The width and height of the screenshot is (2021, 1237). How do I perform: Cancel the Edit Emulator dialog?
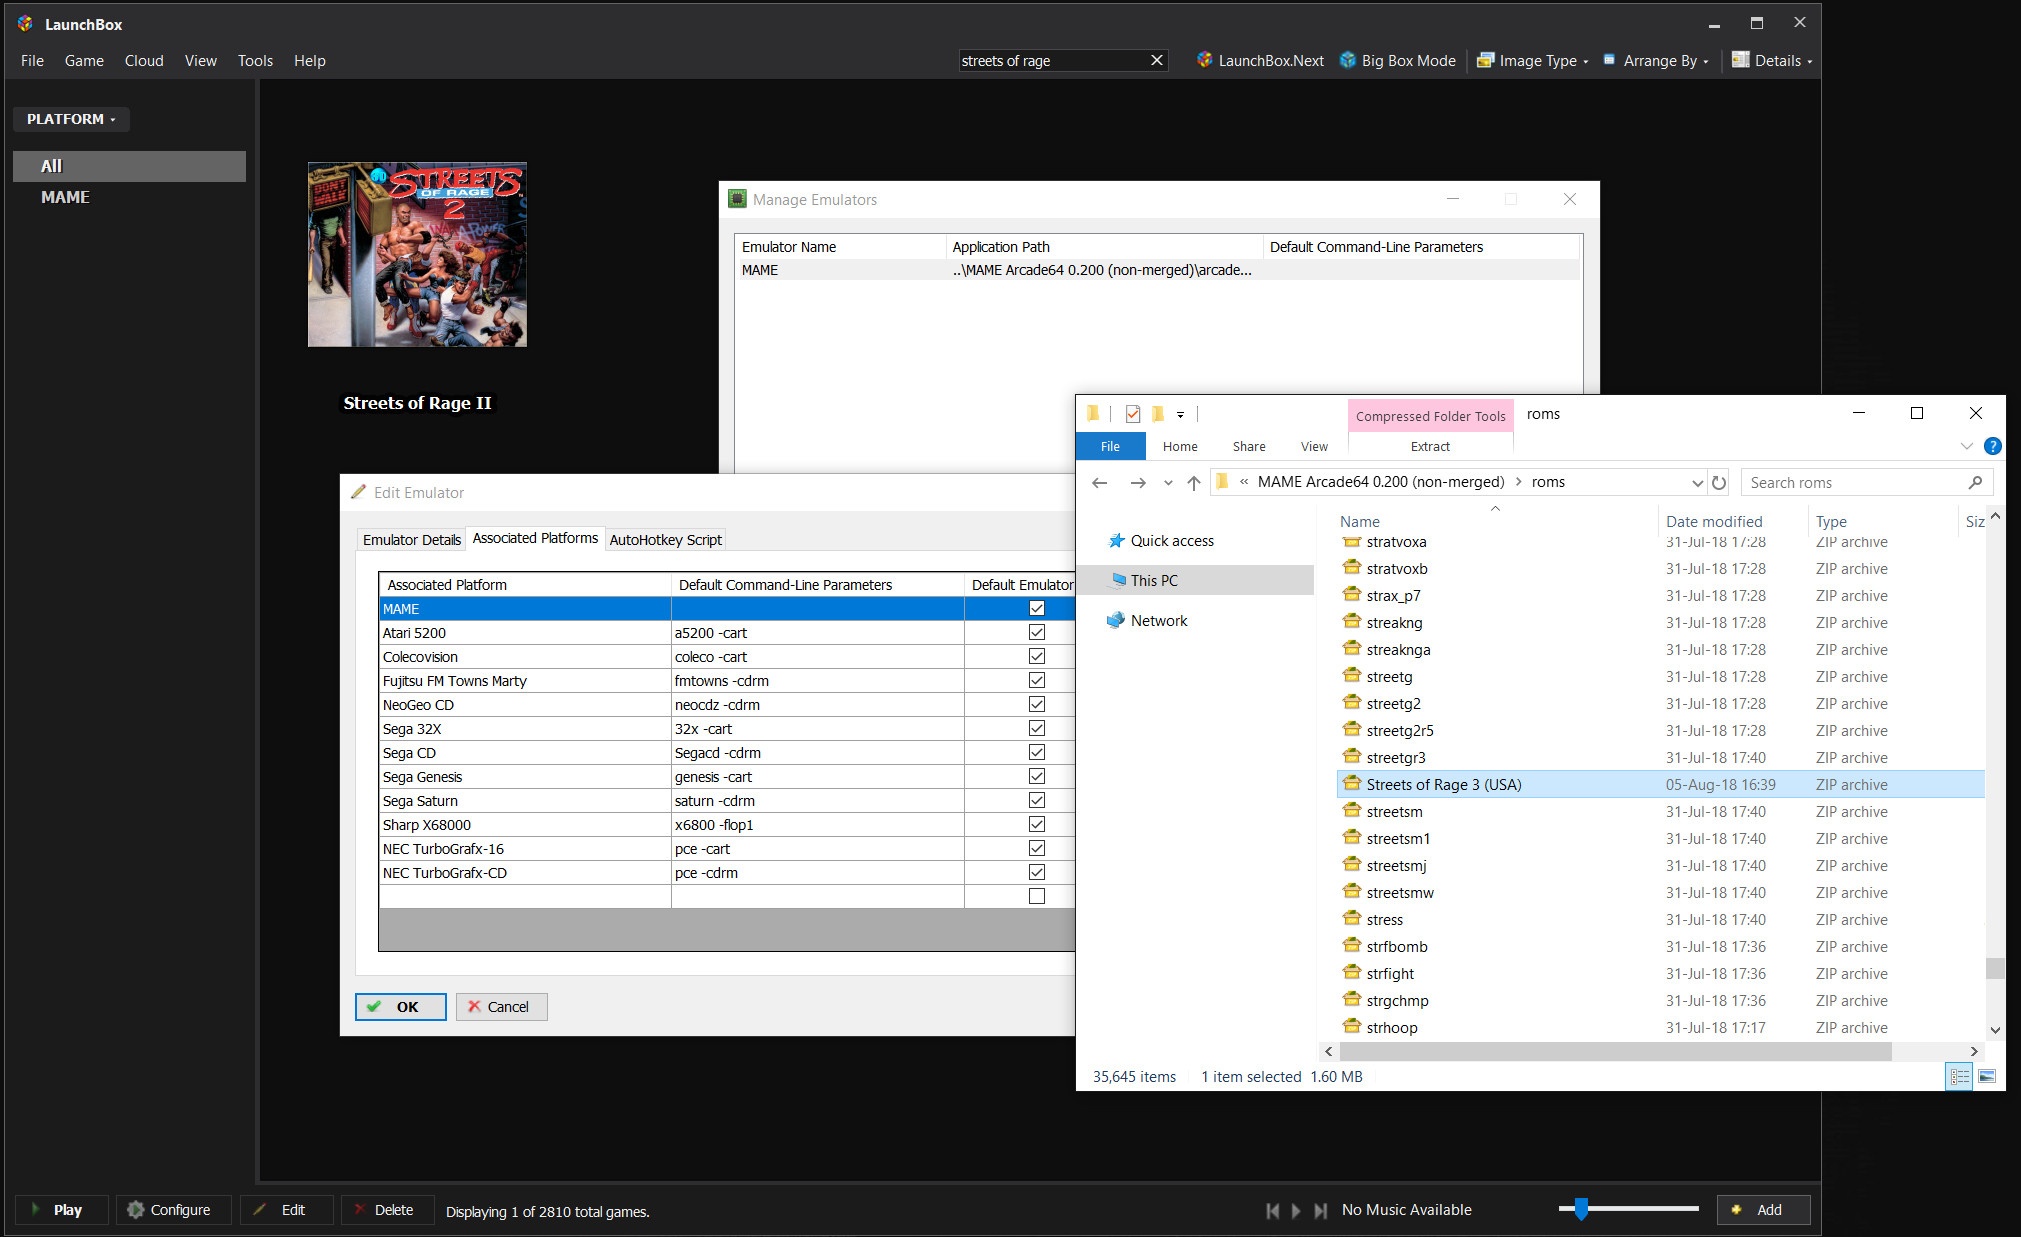(x=501, y=1007)
